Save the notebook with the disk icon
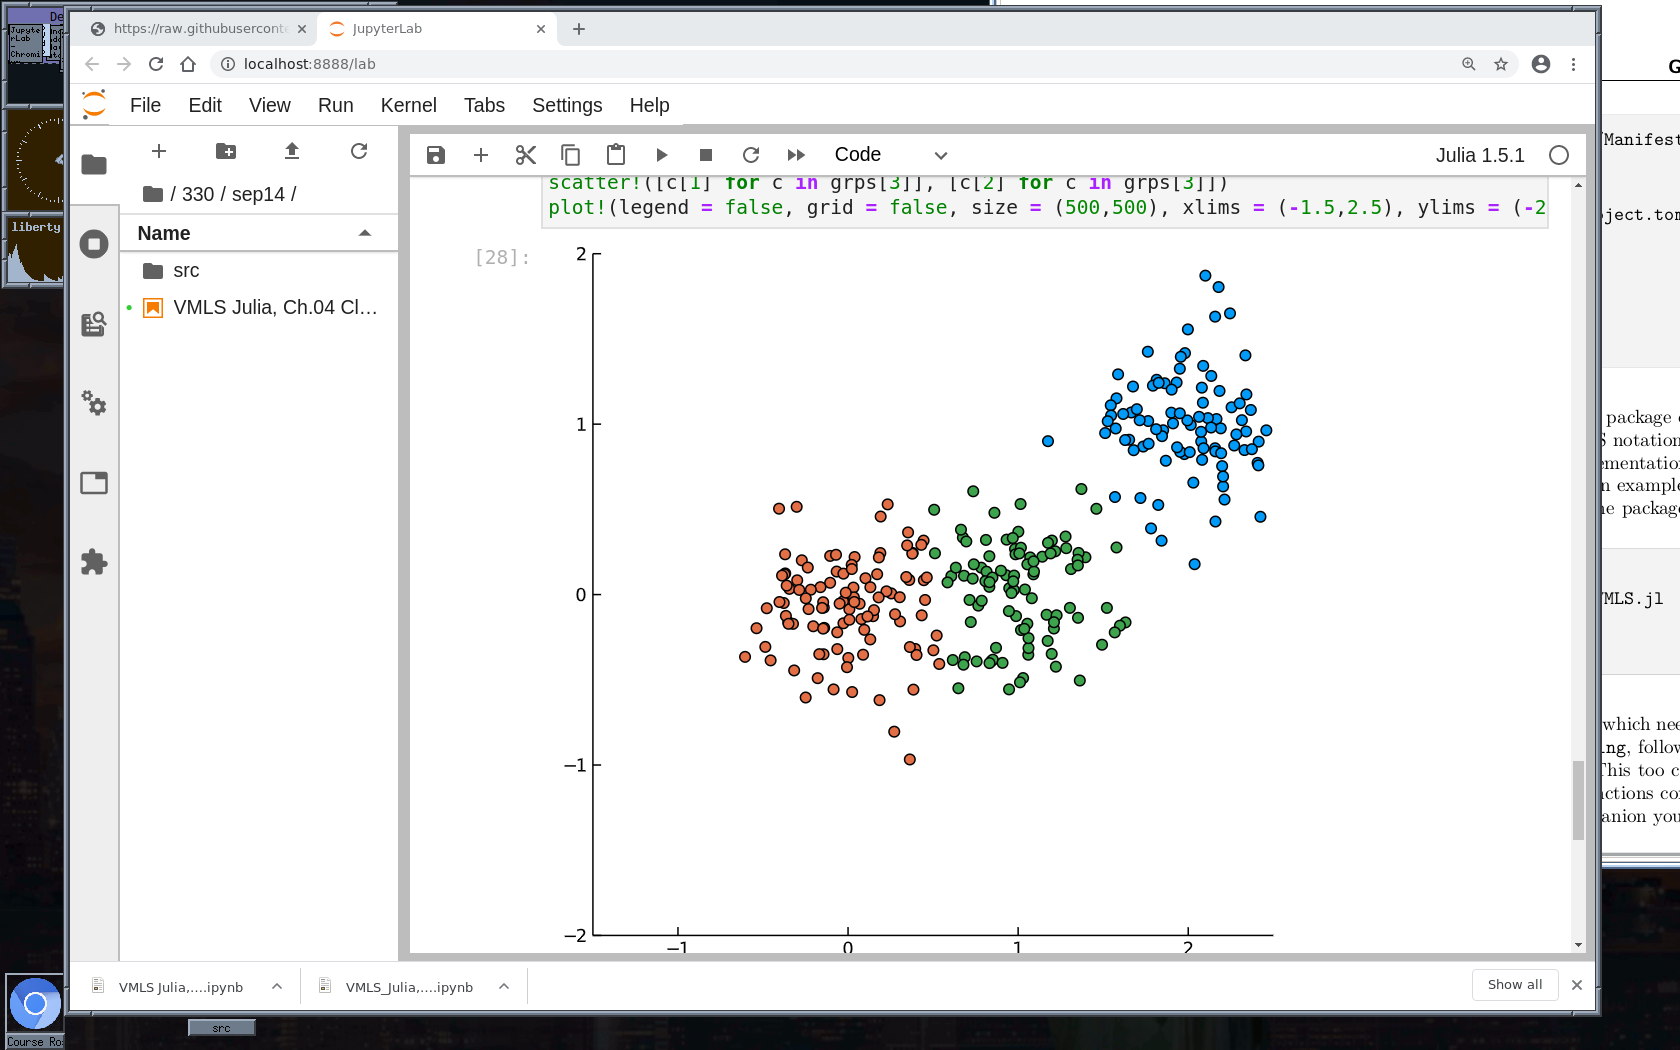 (x=435, y=155)
